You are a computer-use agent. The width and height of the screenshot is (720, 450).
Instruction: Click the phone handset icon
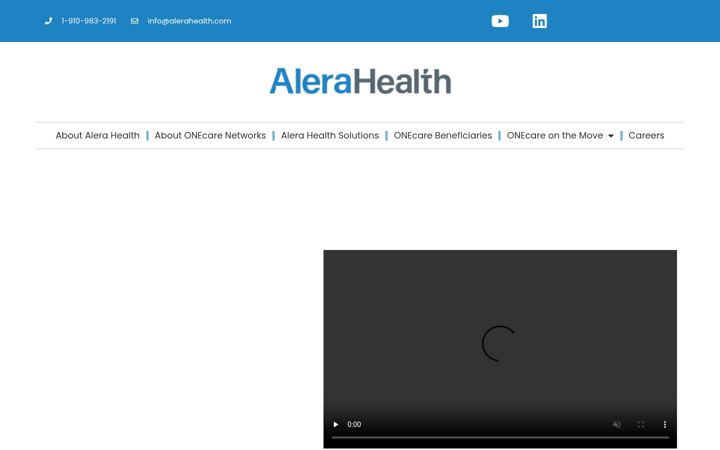(x=48, y=21)
